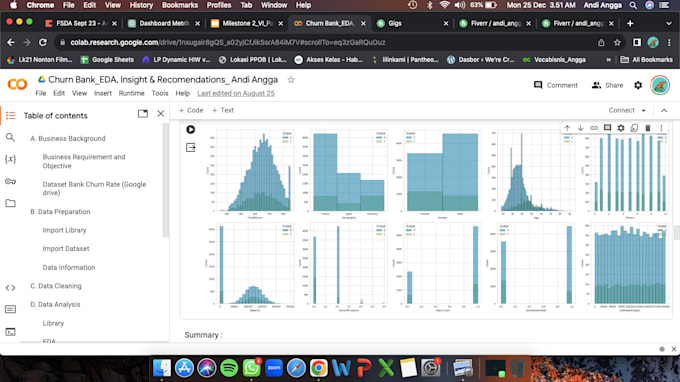Open the Code snippets icon
680x382 pixels.
tap(10, 287)
